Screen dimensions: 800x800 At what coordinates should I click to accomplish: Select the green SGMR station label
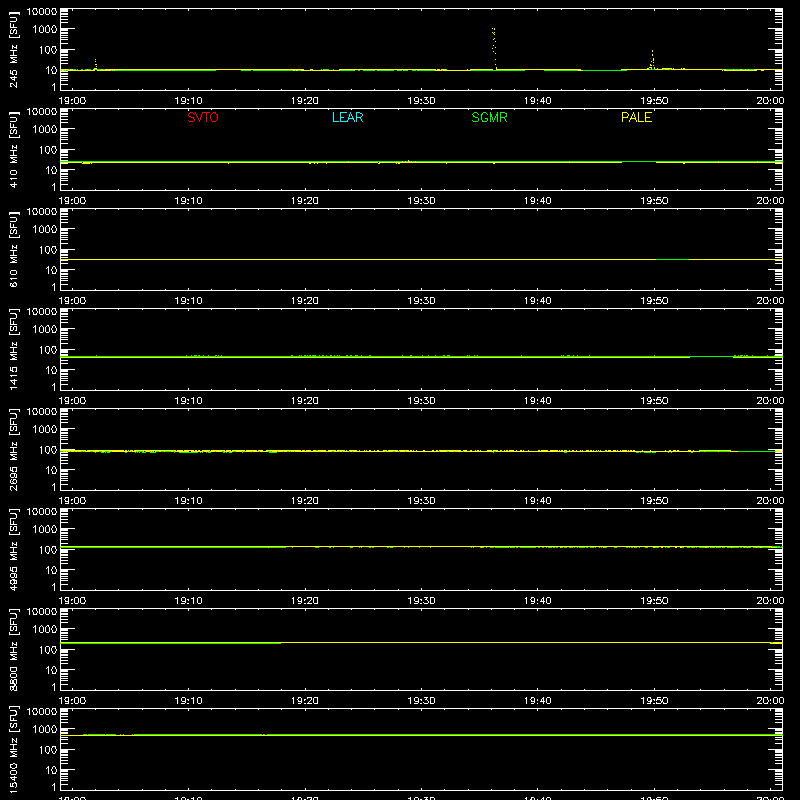click(x=489, y=117)
